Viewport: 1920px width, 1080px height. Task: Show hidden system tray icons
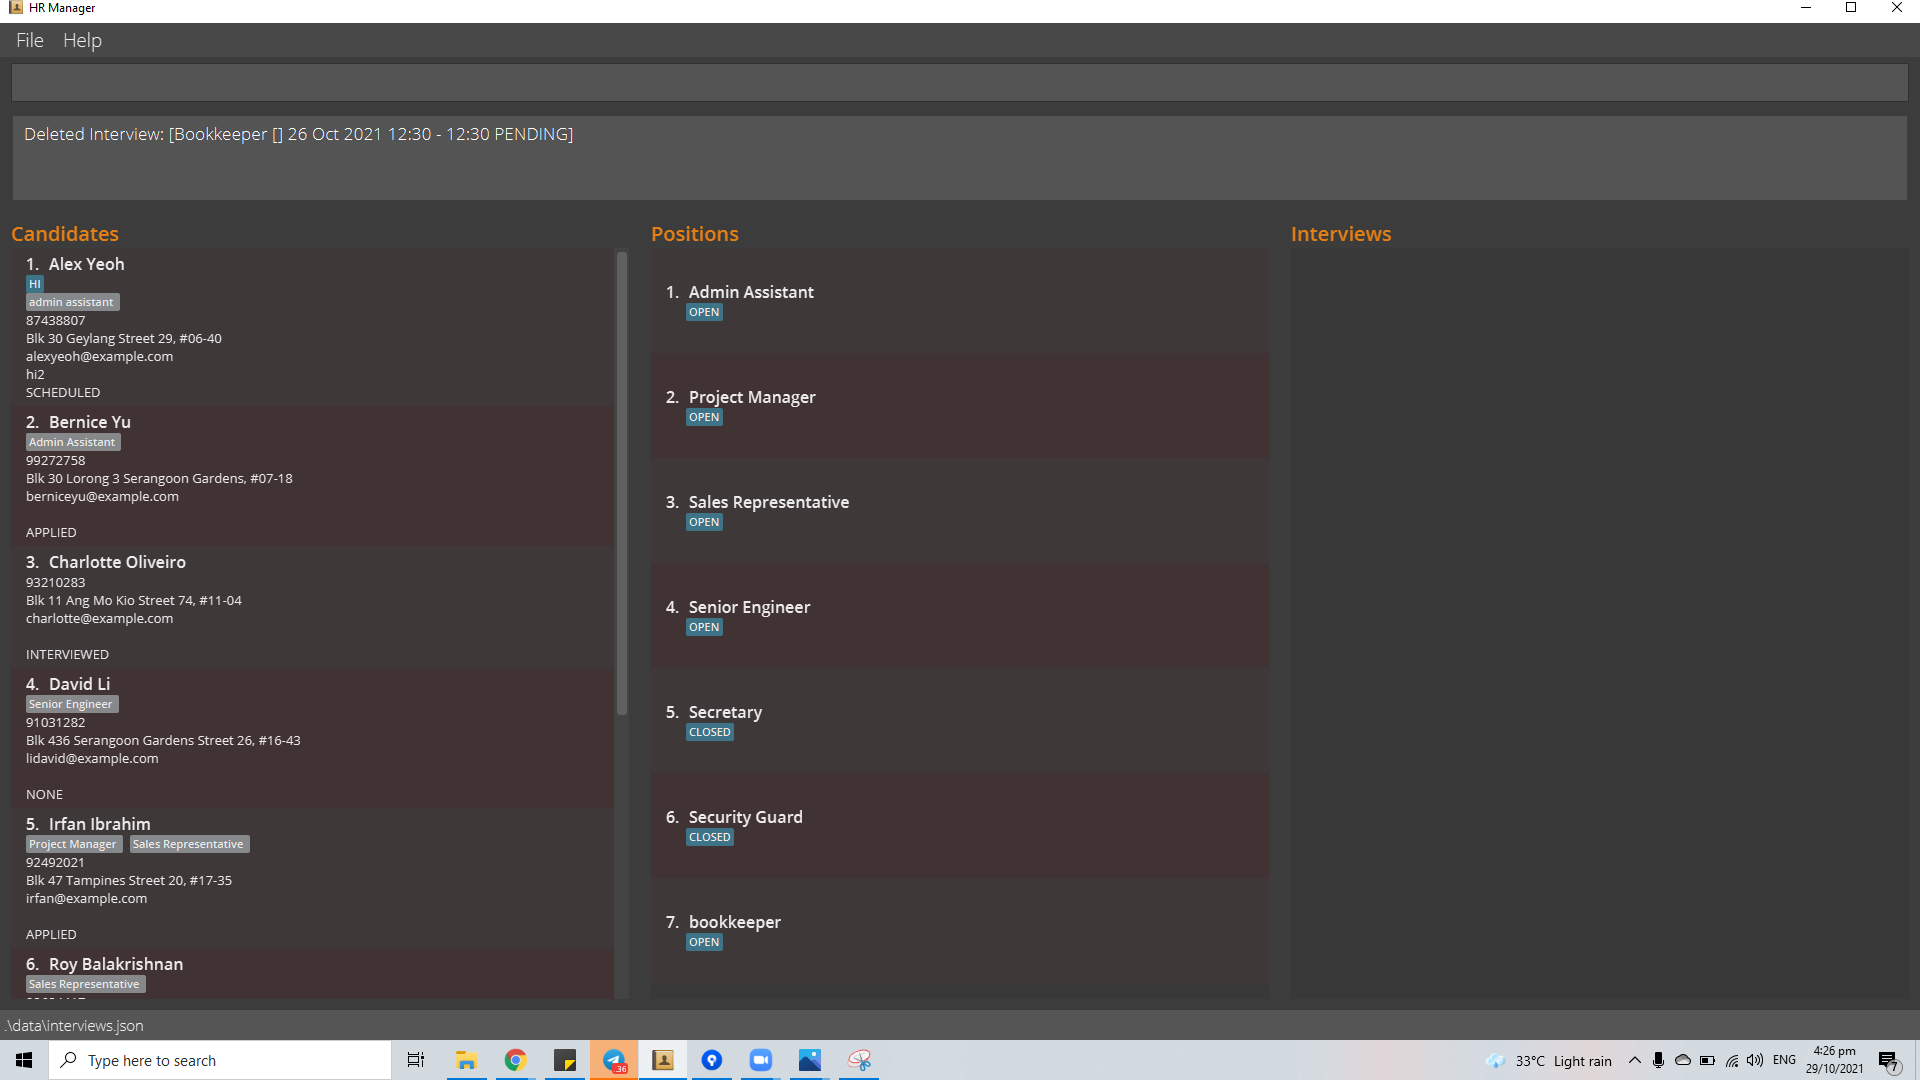tap(1635, 1060)
